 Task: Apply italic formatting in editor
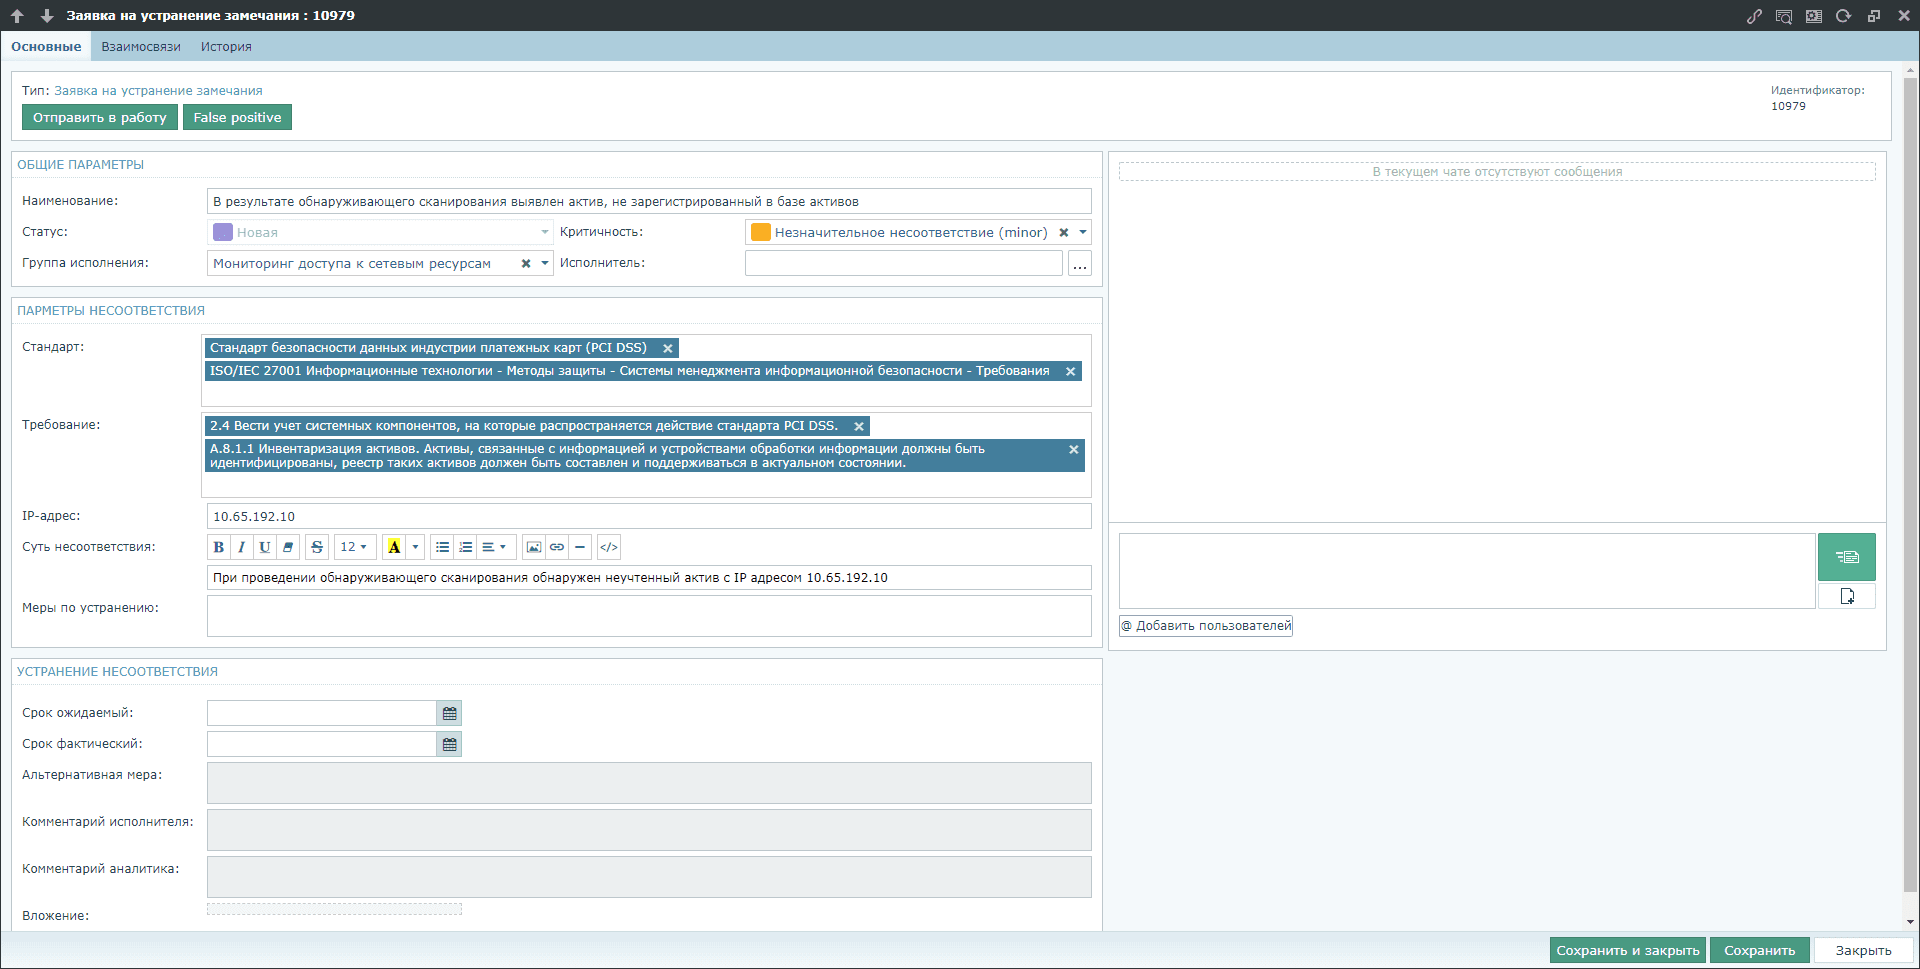[242, 547]
